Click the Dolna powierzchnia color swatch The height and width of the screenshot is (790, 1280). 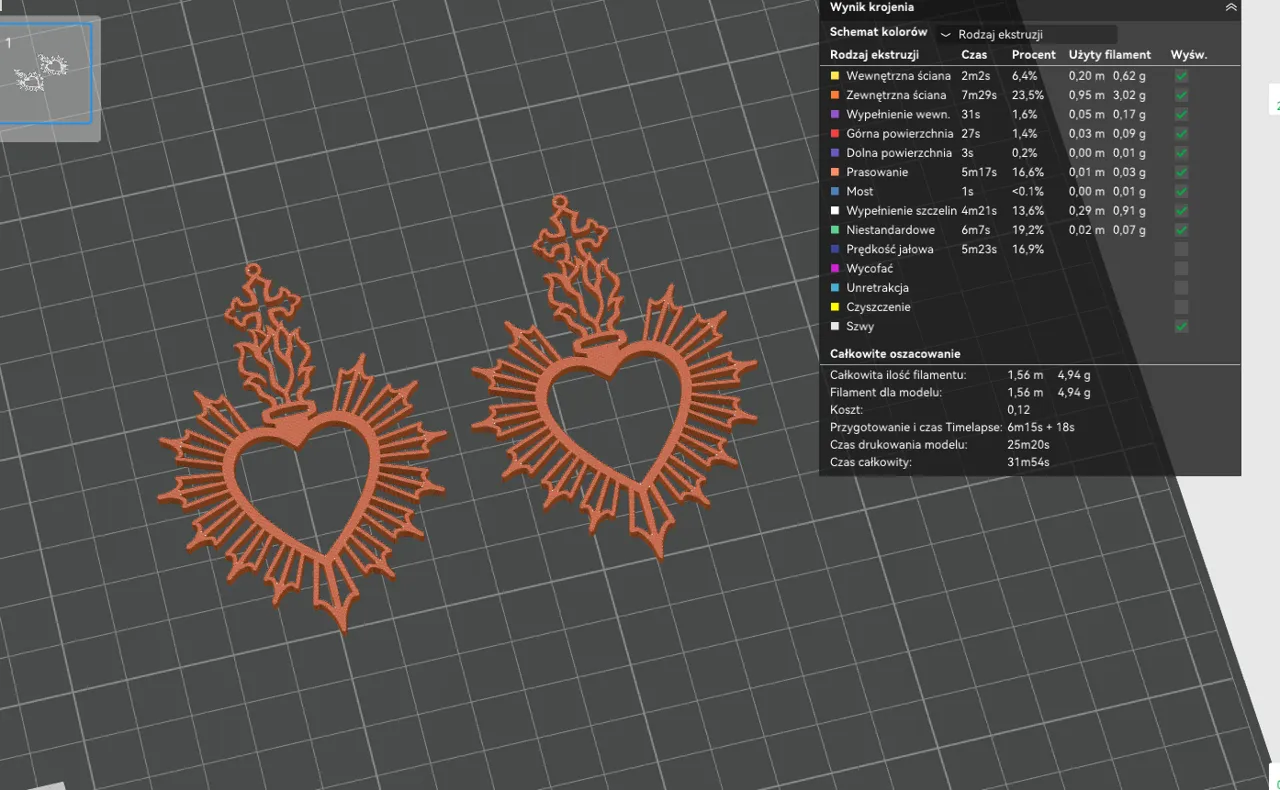835,153
